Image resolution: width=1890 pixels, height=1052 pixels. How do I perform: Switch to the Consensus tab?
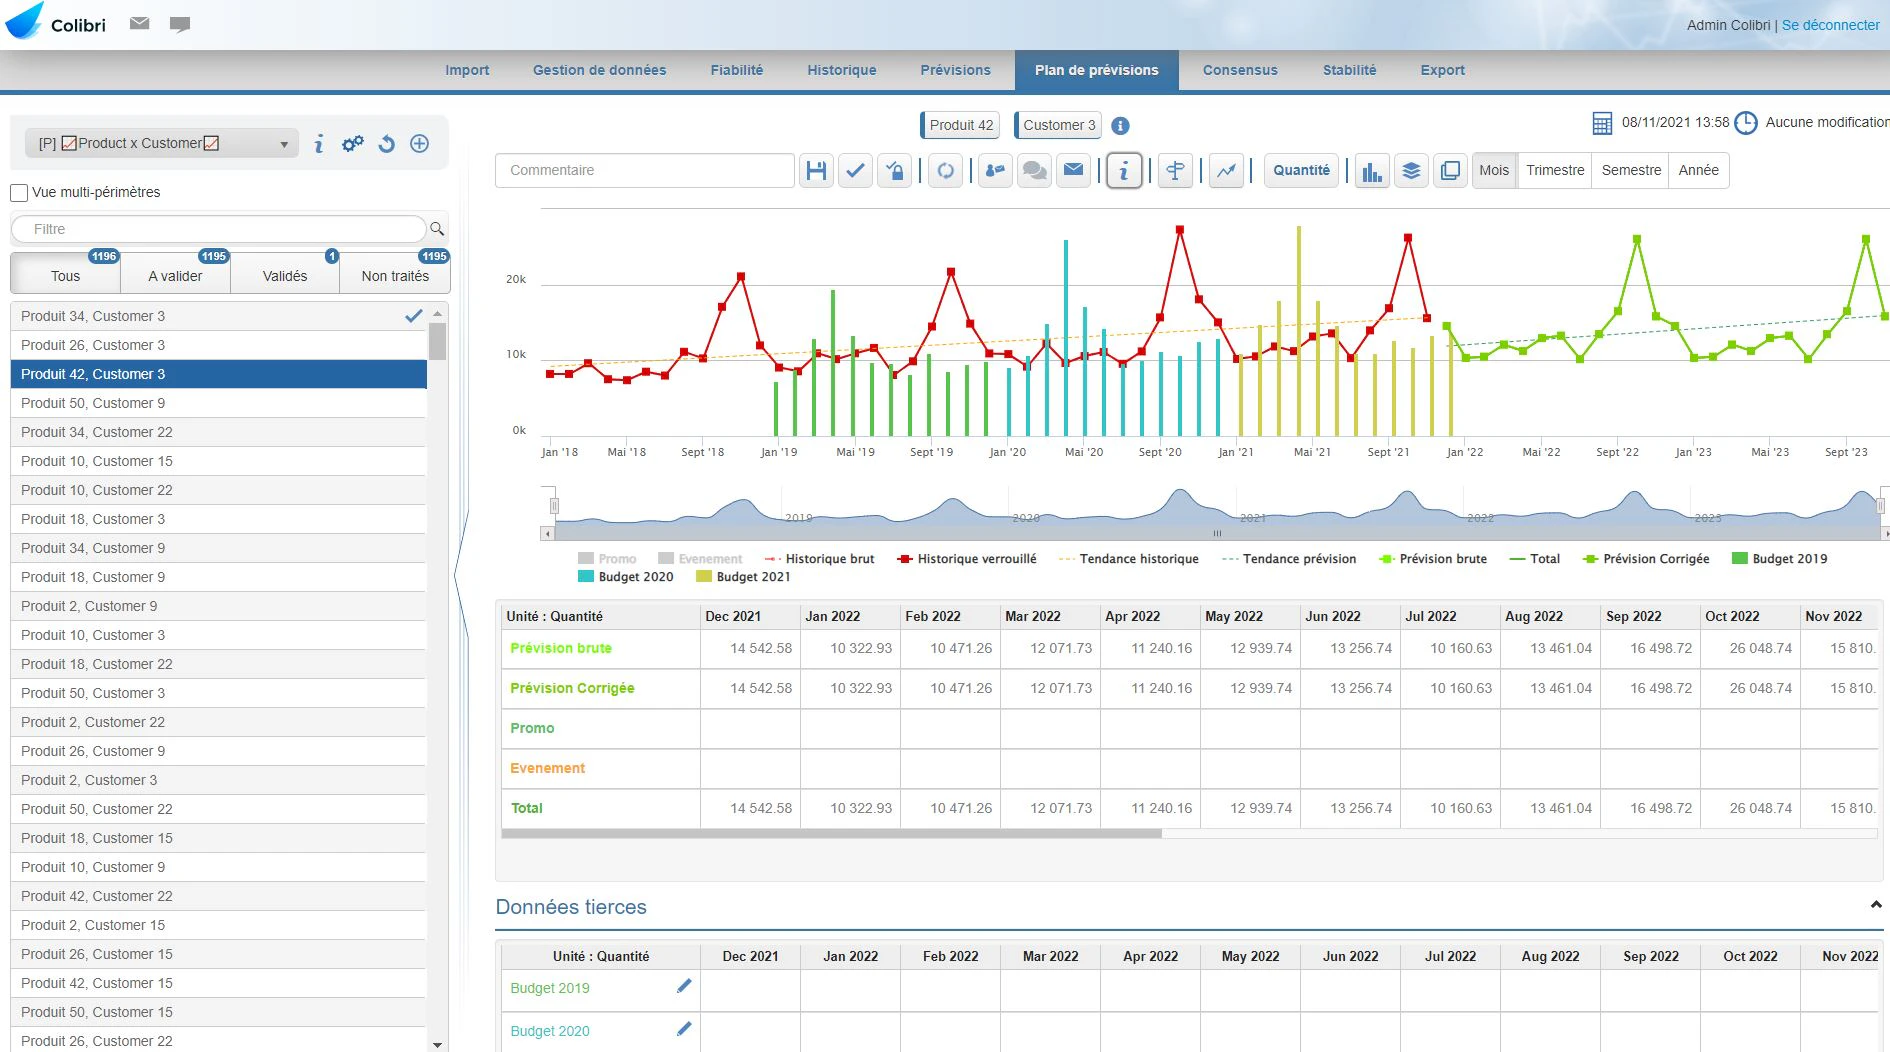1240,70
